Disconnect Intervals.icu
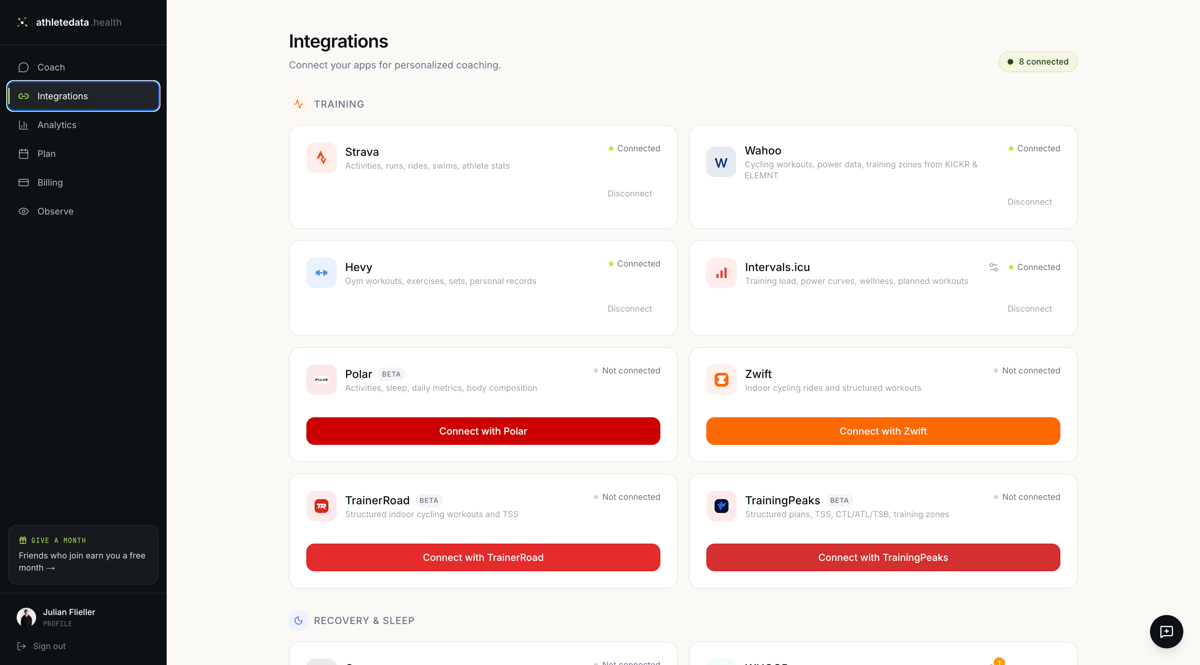 1030,309
